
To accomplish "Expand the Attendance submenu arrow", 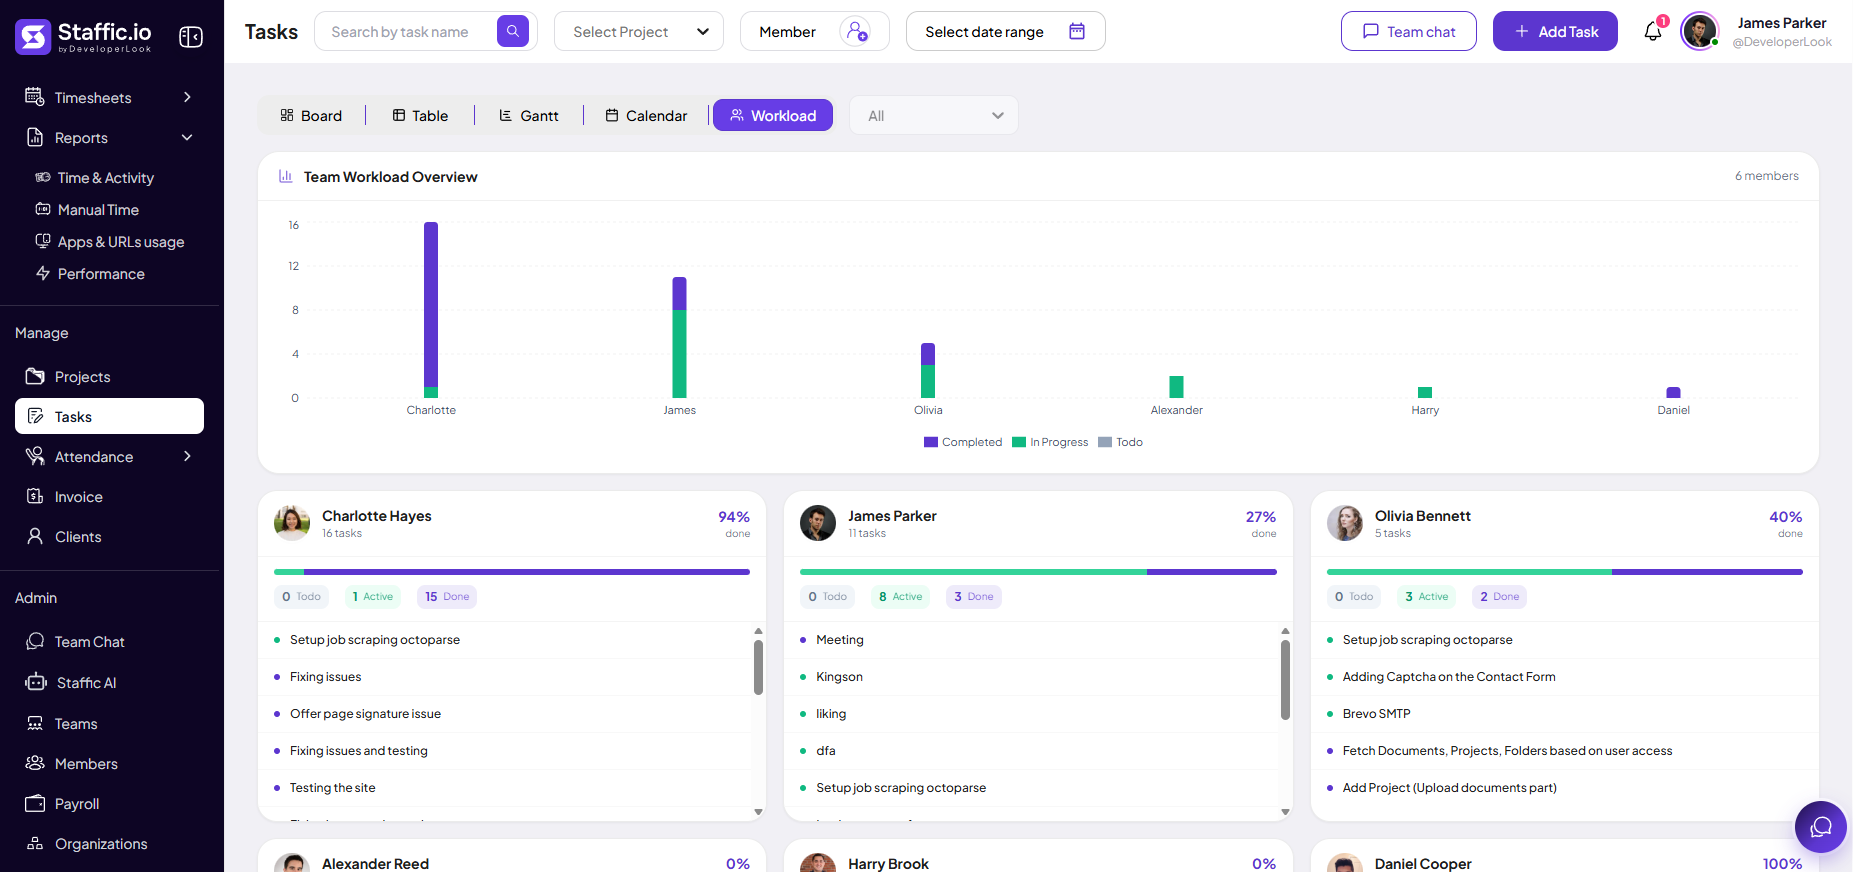I will click(x=187, y=456).
